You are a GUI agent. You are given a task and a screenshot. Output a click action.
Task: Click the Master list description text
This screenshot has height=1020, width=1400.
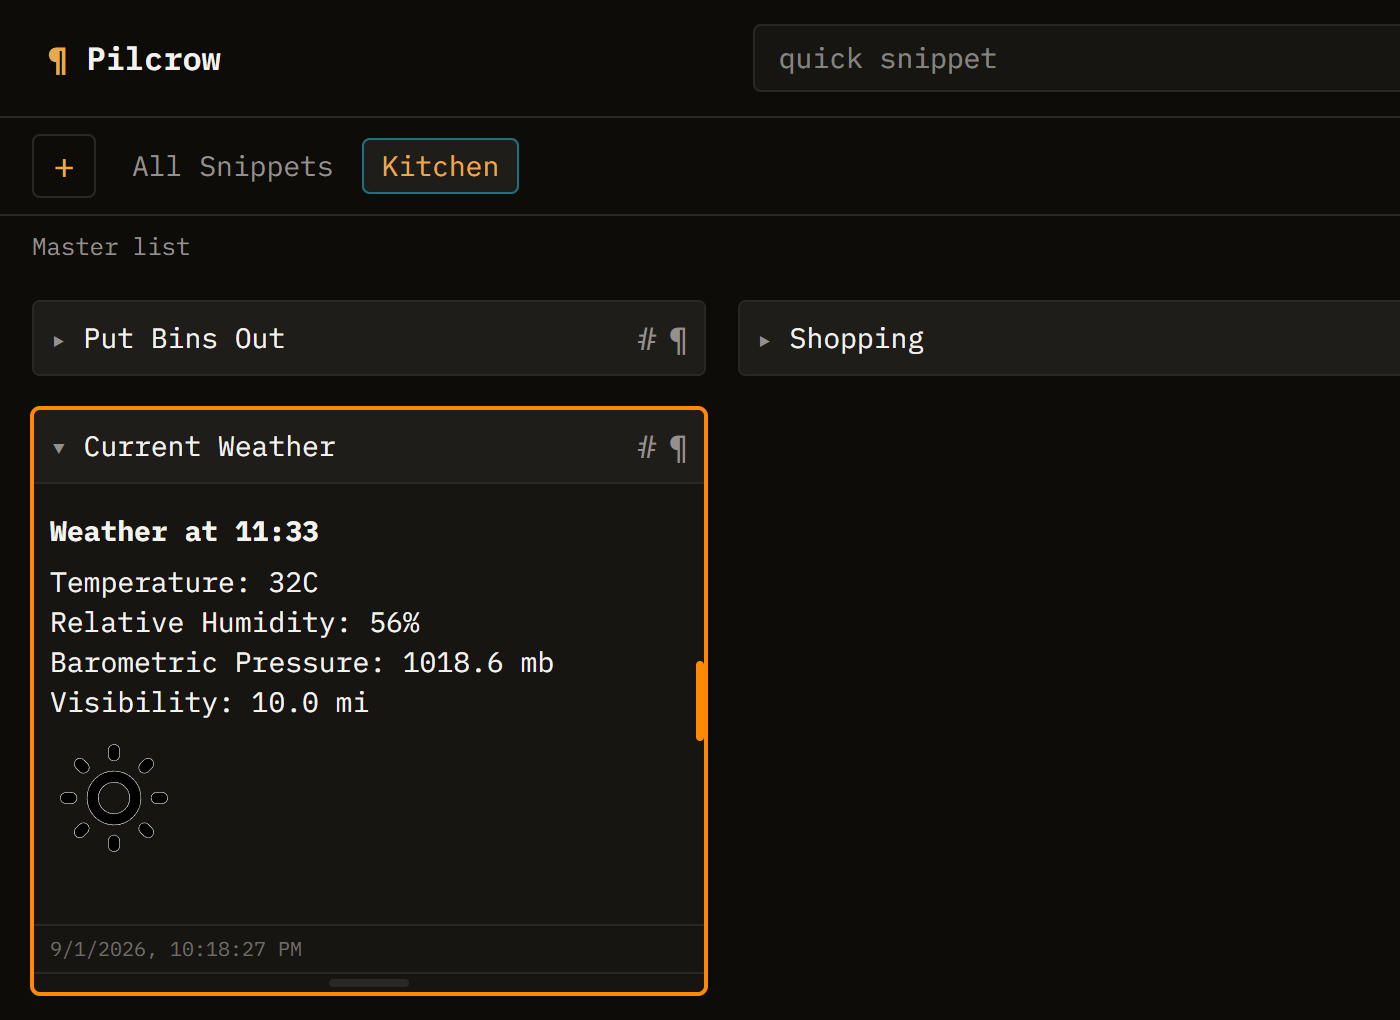click(x=111, y=247)
